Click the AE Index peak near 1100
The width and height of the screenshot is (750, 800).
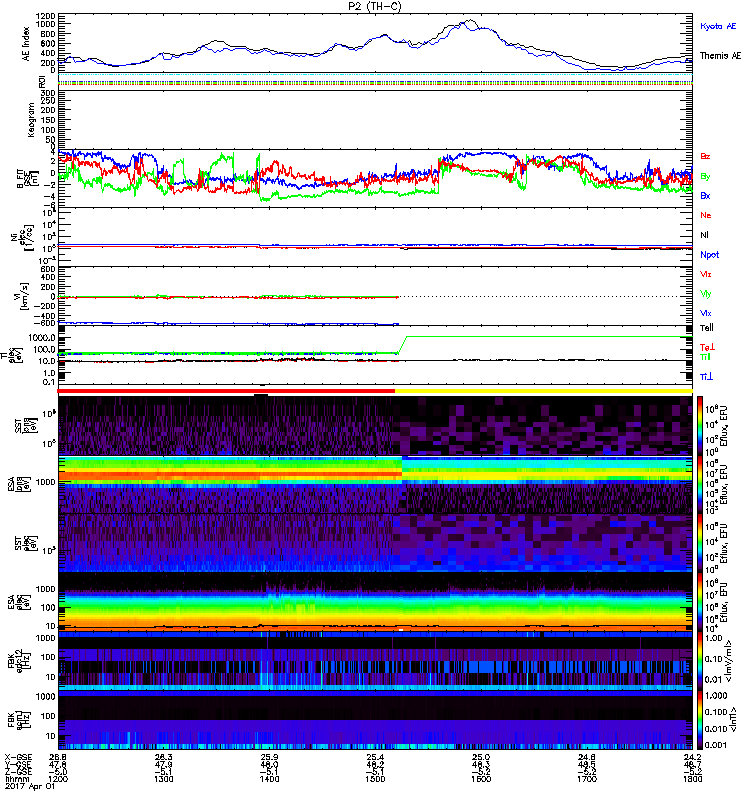click(x=468, y=21)
